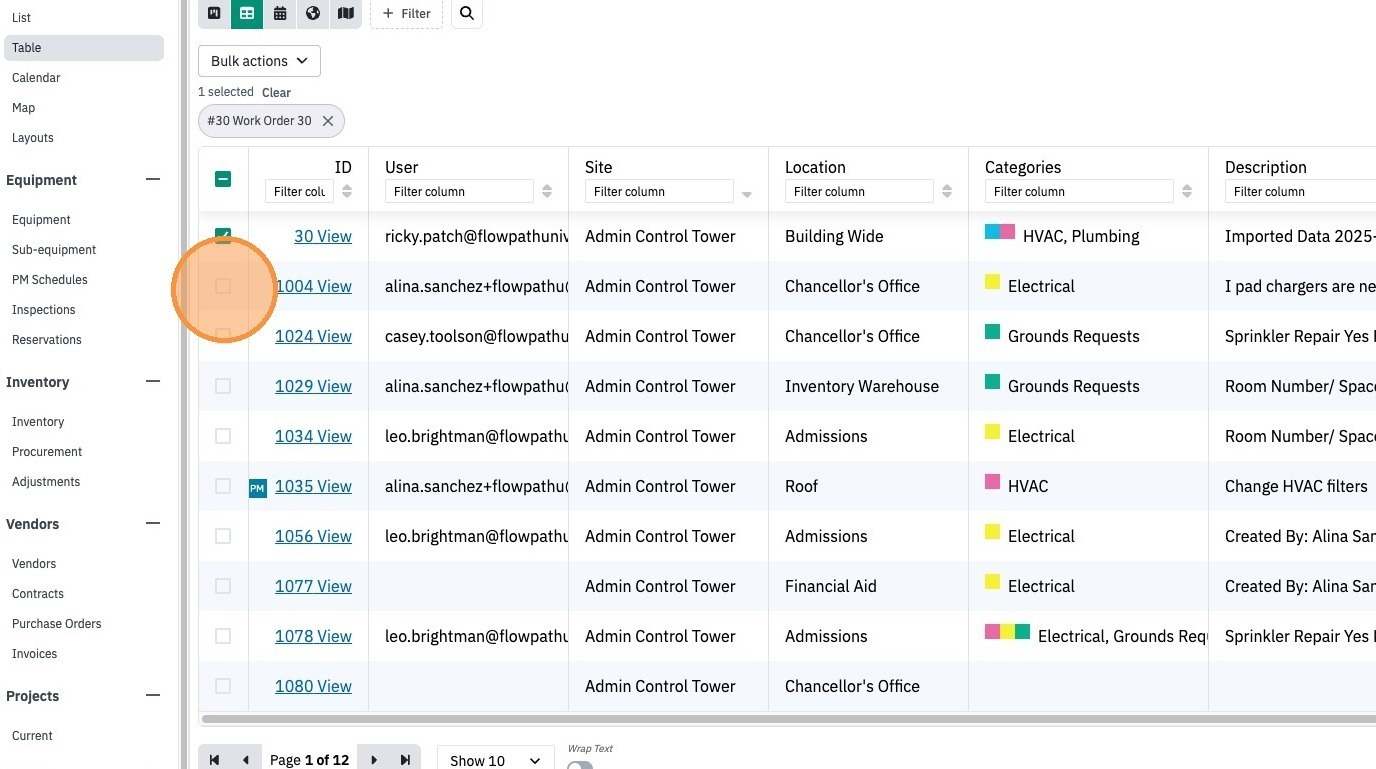Collapse the Projects sidebar section
1376x769 pixels.
pos(153,696)
